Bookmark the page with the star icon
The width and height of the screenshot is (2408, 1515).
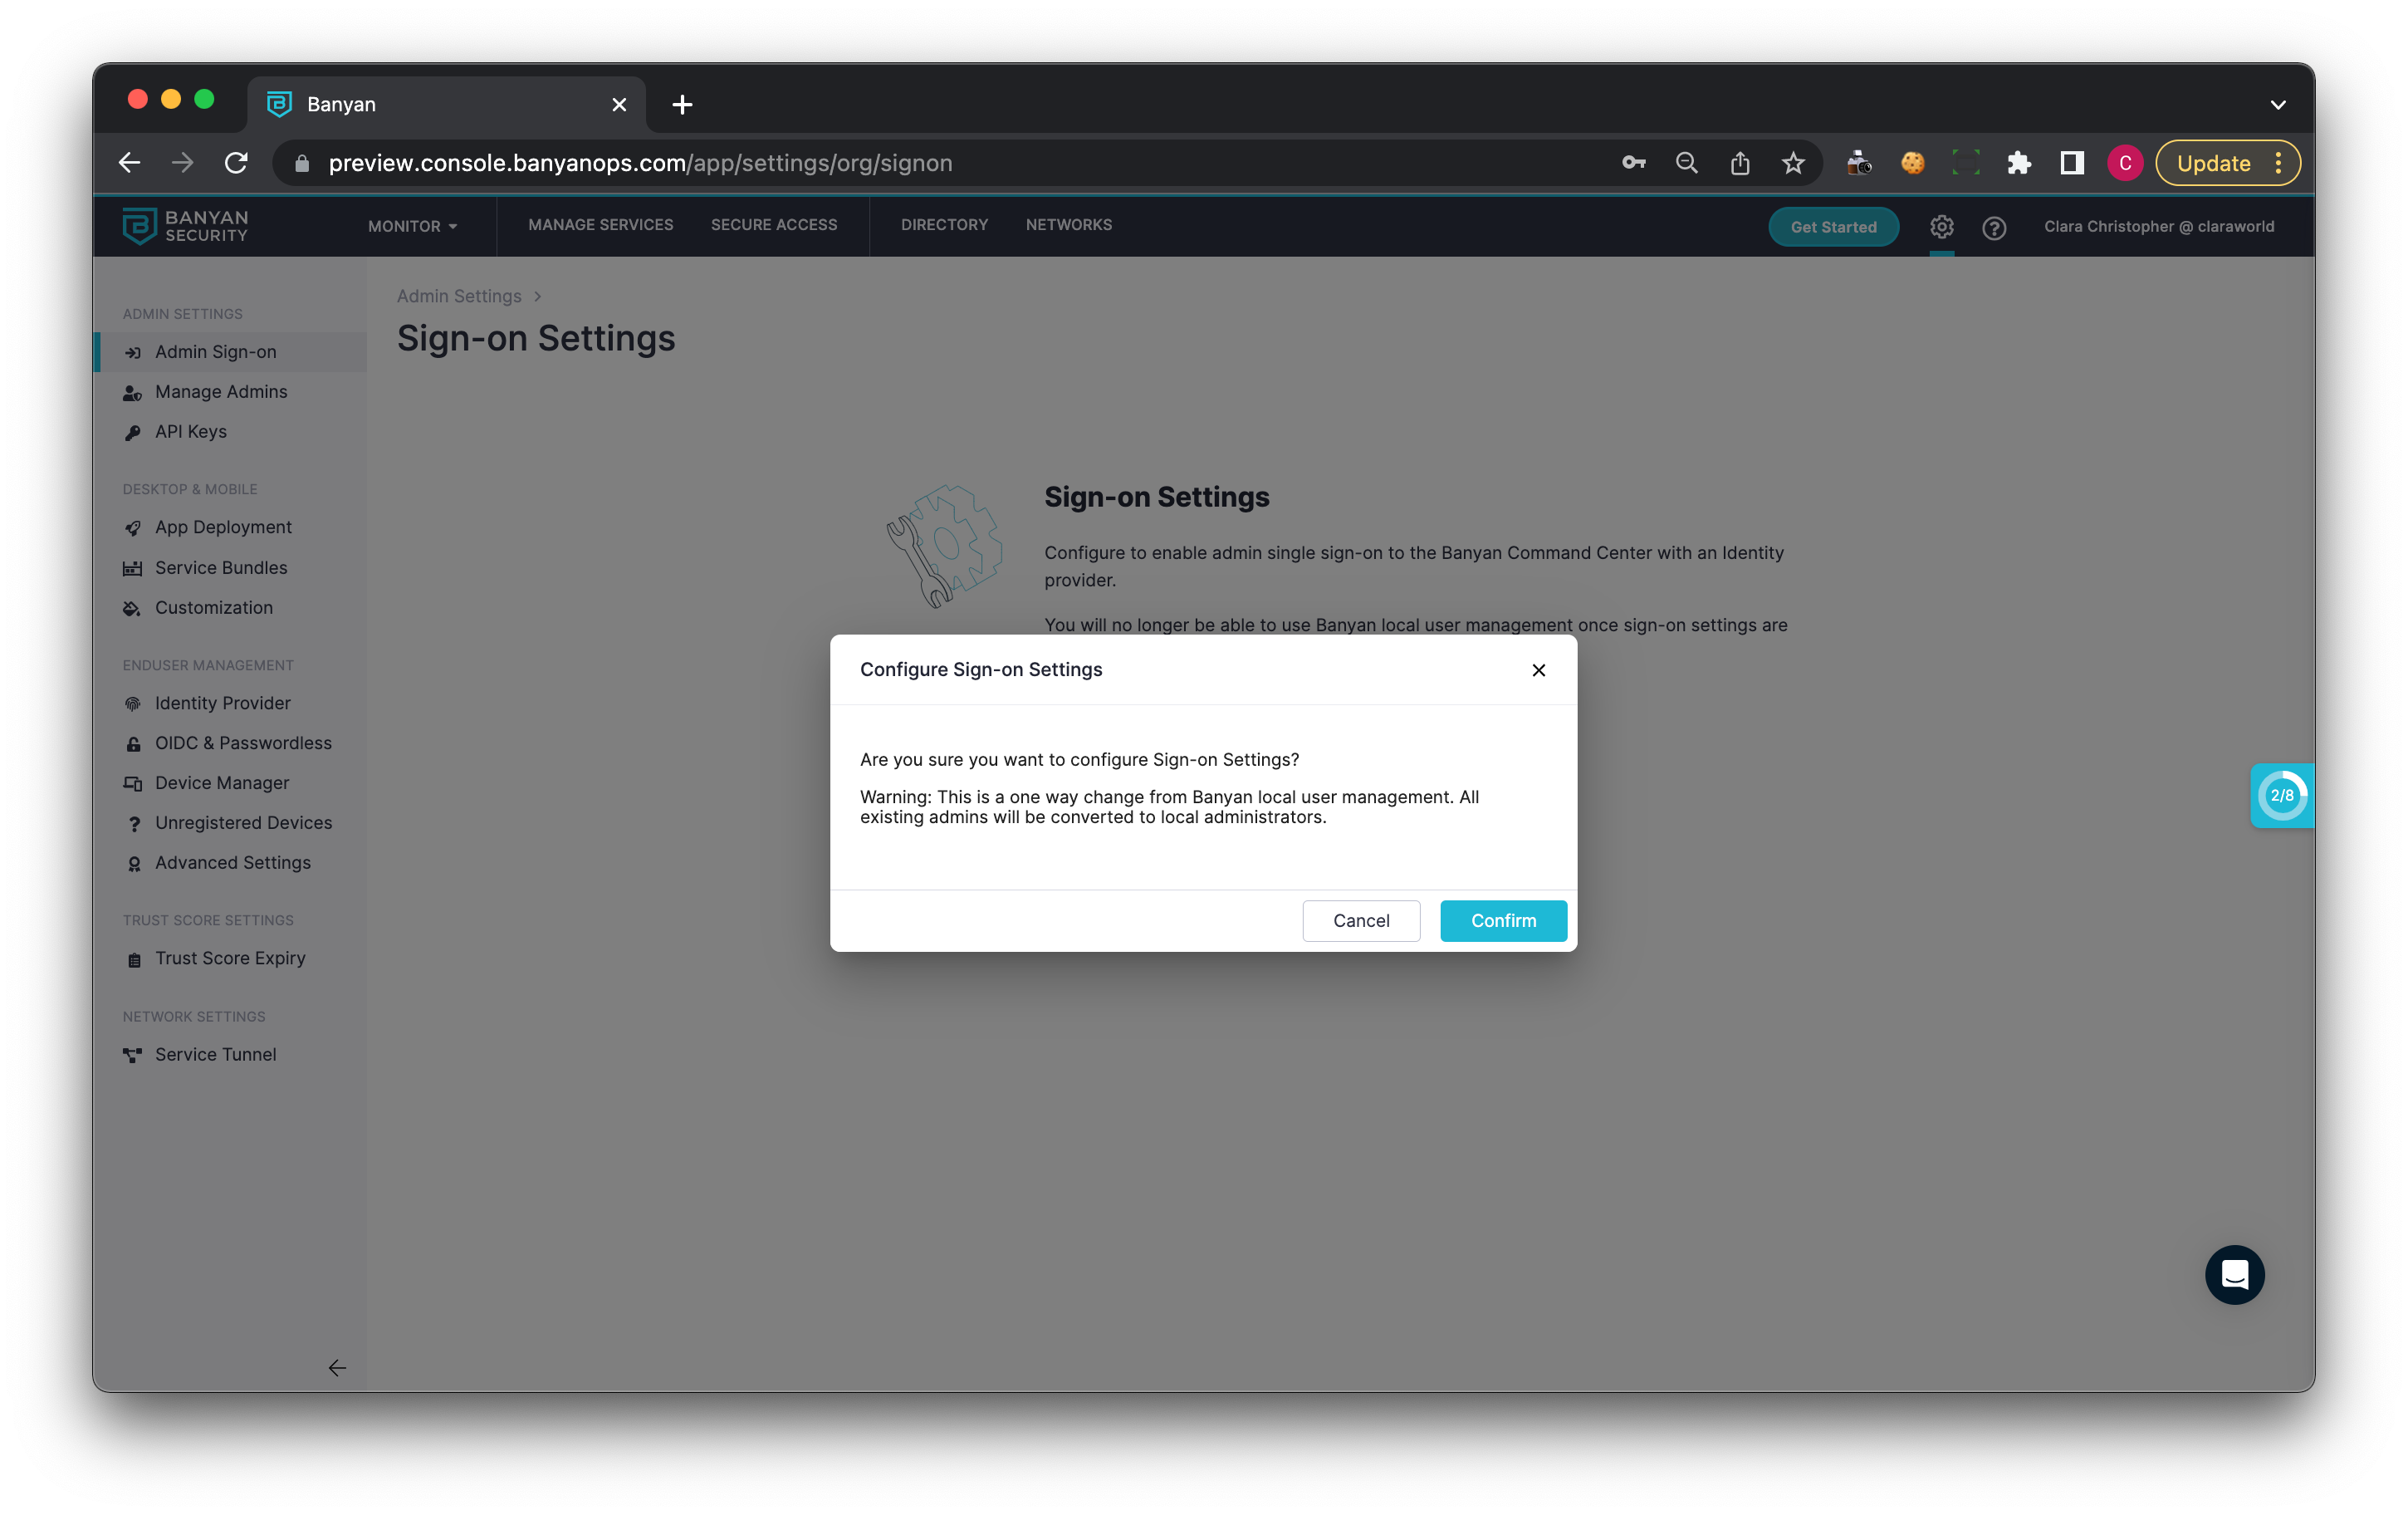[1792, 163]
